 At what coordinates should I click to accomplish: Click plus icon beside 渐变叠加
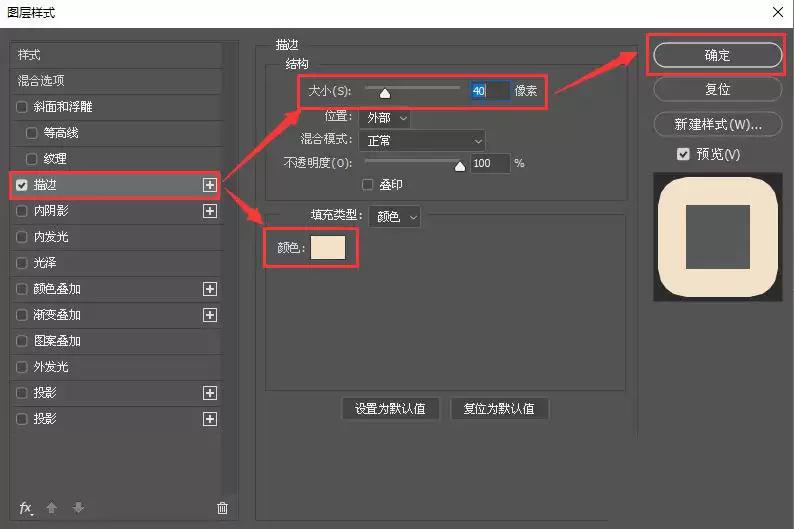[x=210, y=315]
